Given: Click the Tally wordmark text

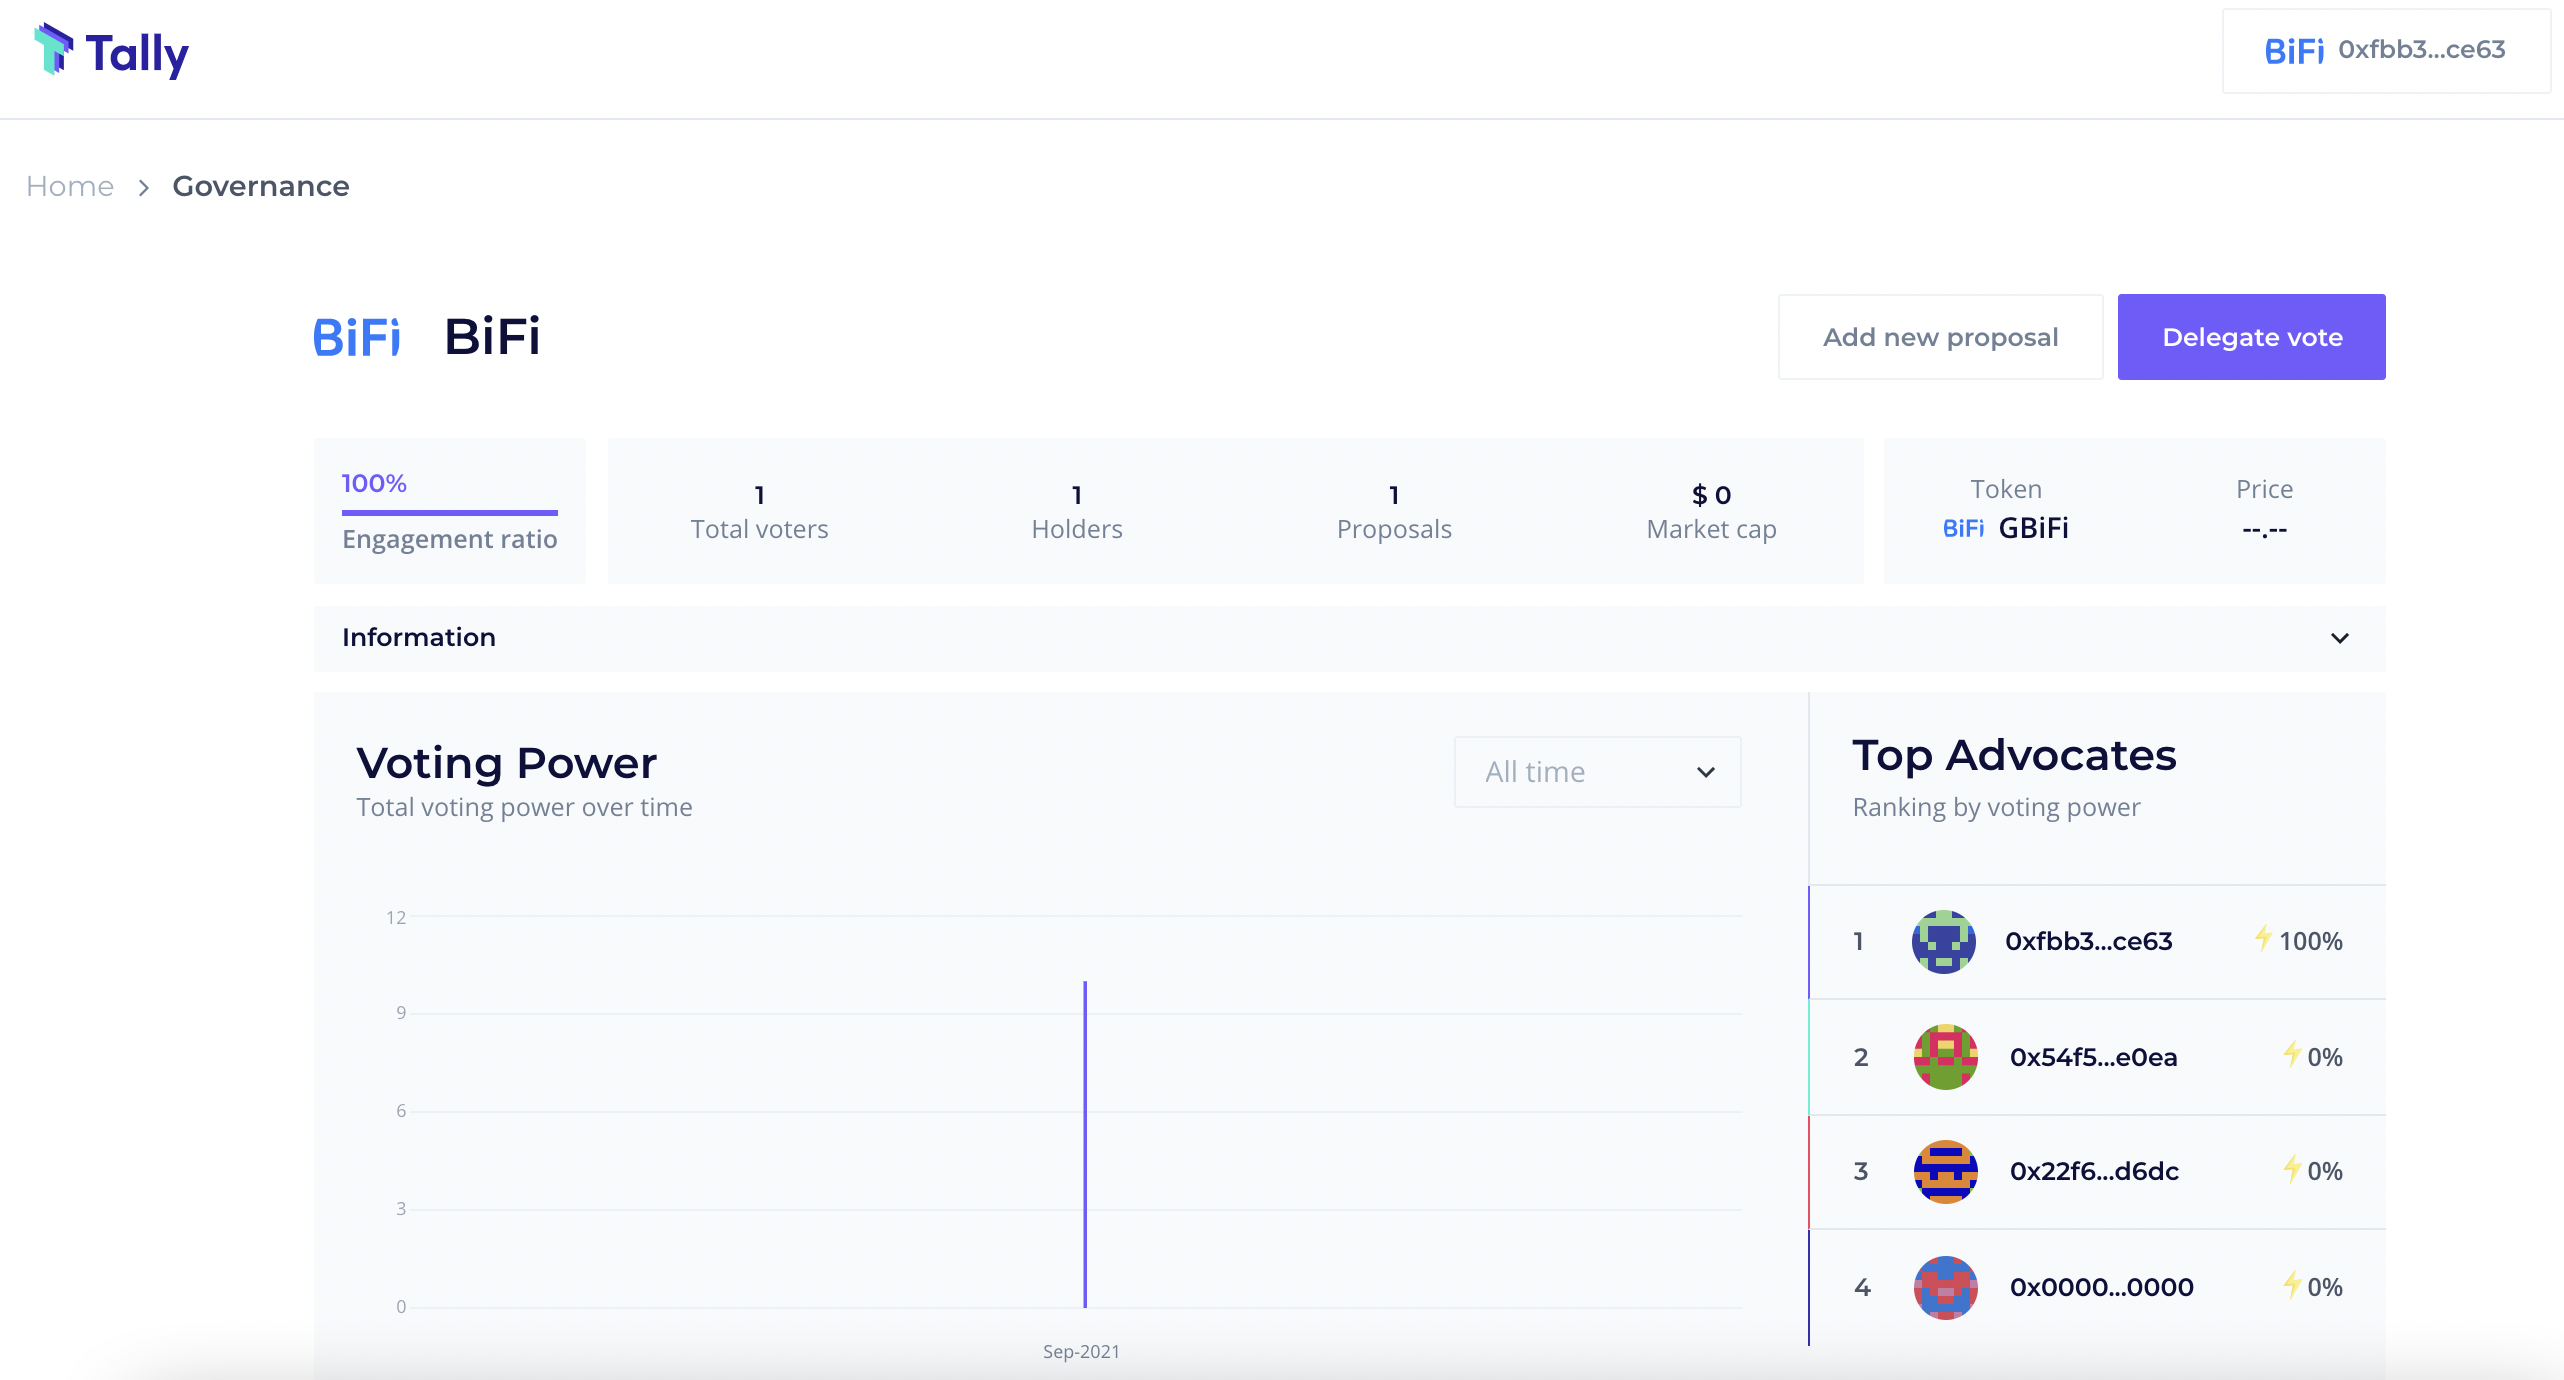Looking at the screenshot, I should (137, 54).
